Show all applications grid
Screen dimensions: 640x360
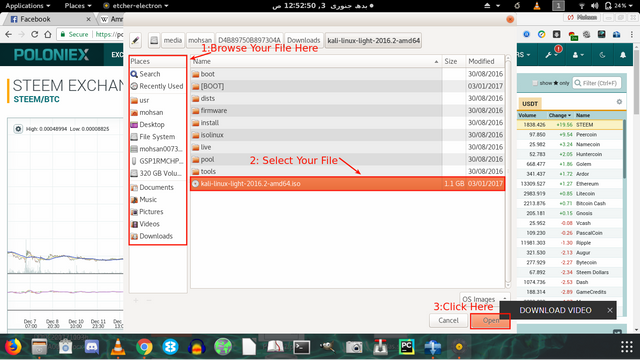pos(627,347)
